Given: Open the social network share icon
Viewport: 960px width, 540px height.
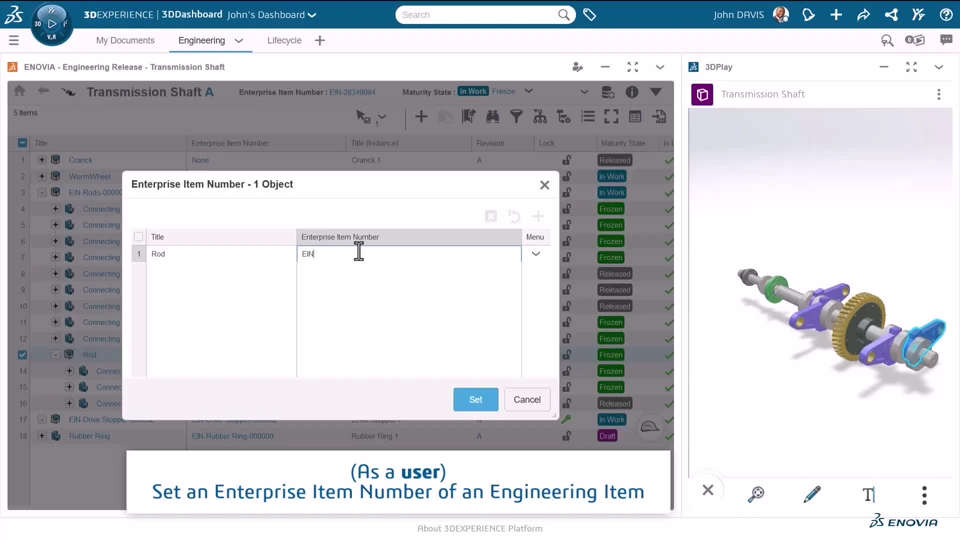Looking at the screenshot, I should pos(891,15).
